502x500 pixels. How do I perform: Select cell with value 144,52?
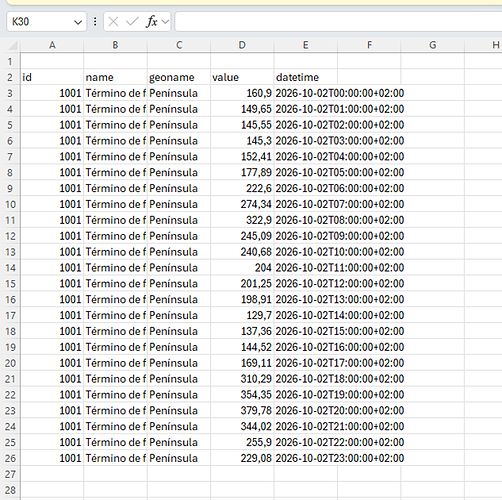click(x=242, y=347)
